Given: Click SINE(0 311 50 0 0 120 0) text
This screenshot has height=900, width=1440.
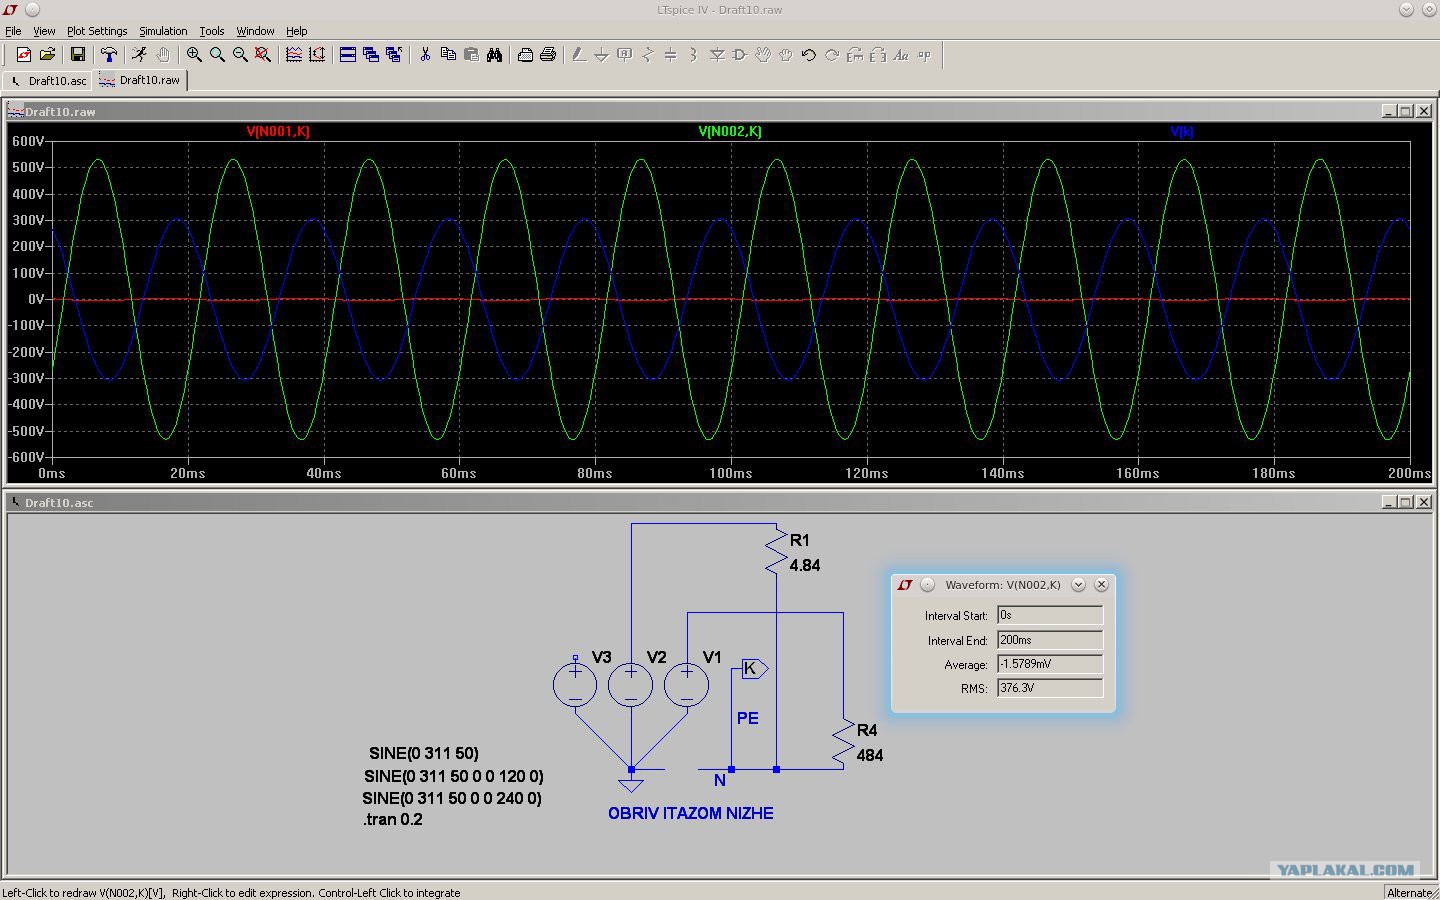Looking at the screenshot, I should (454, 776).
